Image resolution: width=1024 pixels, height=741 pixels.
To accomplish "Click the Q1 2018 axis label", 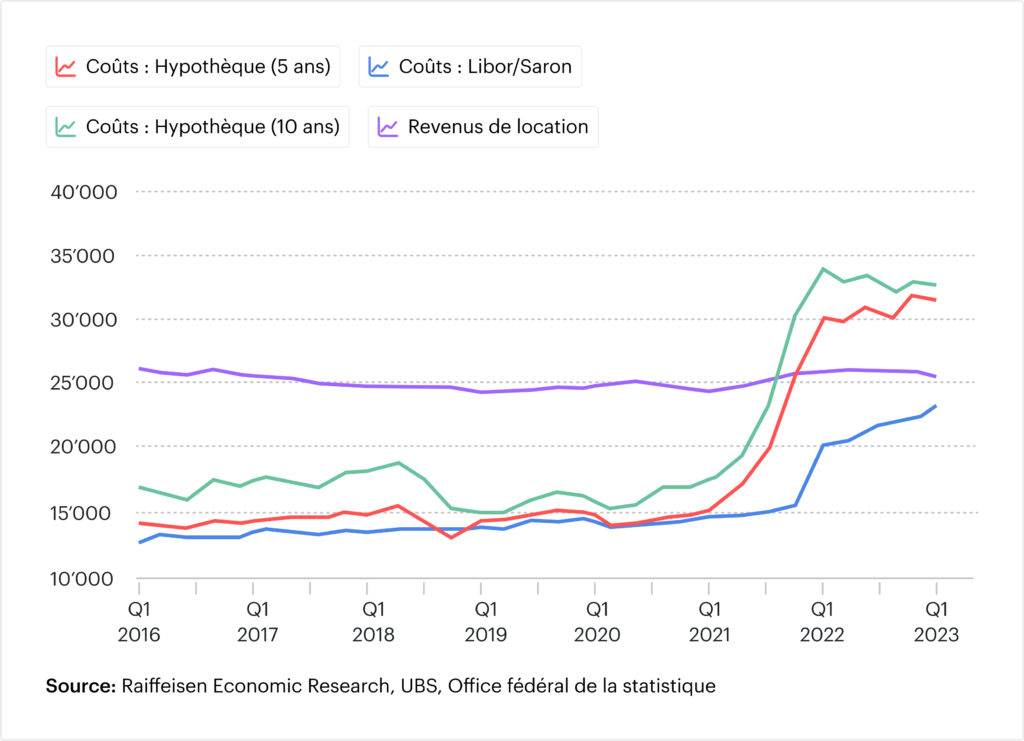I will pos(373,622).
